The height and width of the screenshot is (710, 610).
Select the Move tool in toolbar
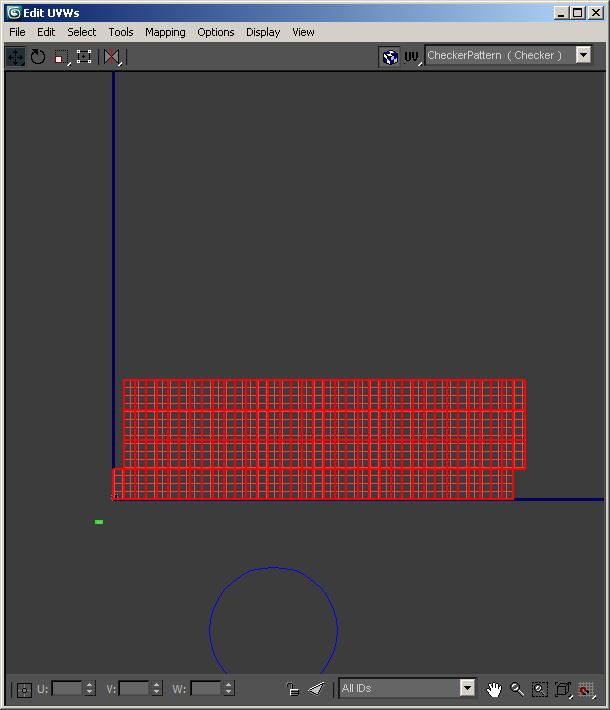[16, 57]
